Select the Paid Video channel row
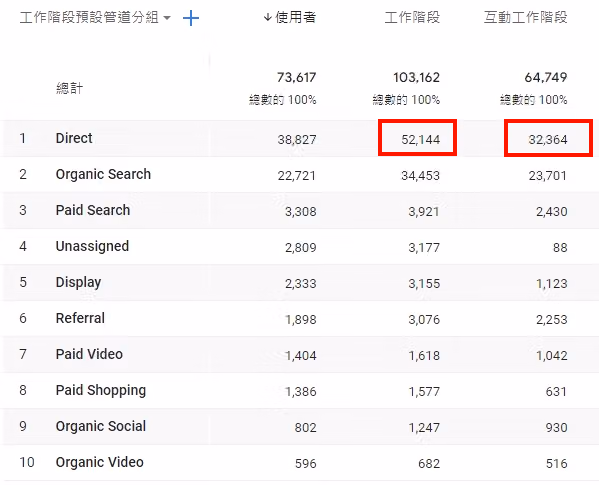The height and width of the screenshot is (485, 599). 300,354
